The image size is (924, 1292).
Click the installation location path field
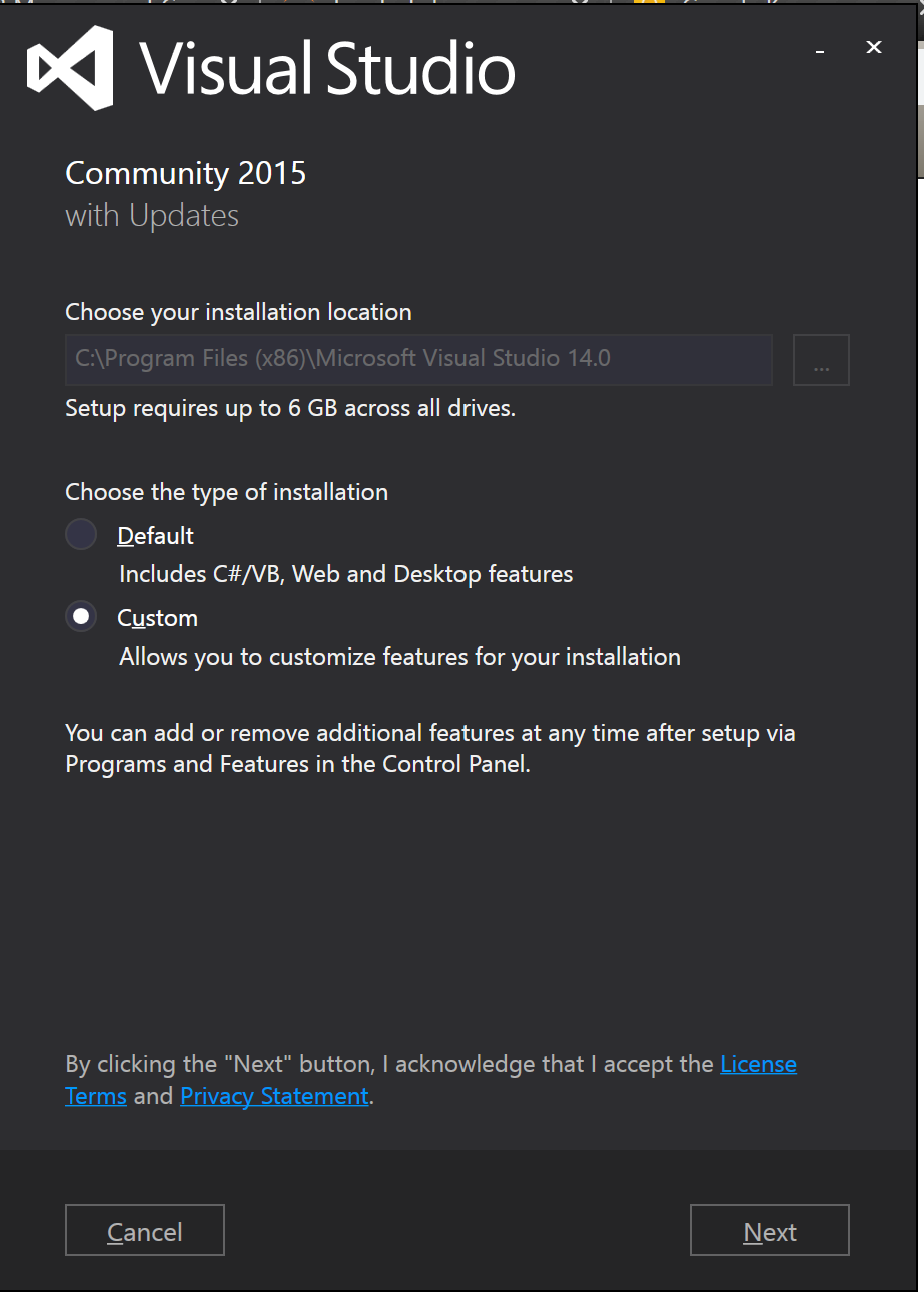(x=418, y=359)
